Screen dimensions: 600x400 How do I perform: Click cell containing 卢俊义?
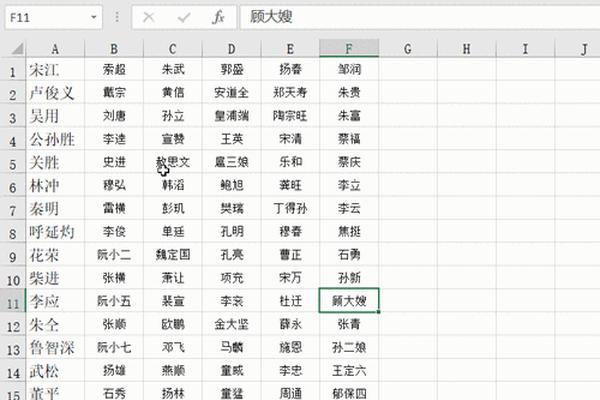55,93
